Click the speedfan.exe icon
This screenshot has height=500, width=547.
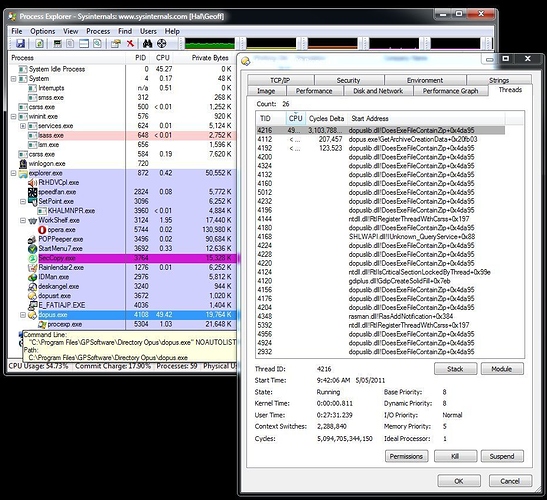(32, 192)
